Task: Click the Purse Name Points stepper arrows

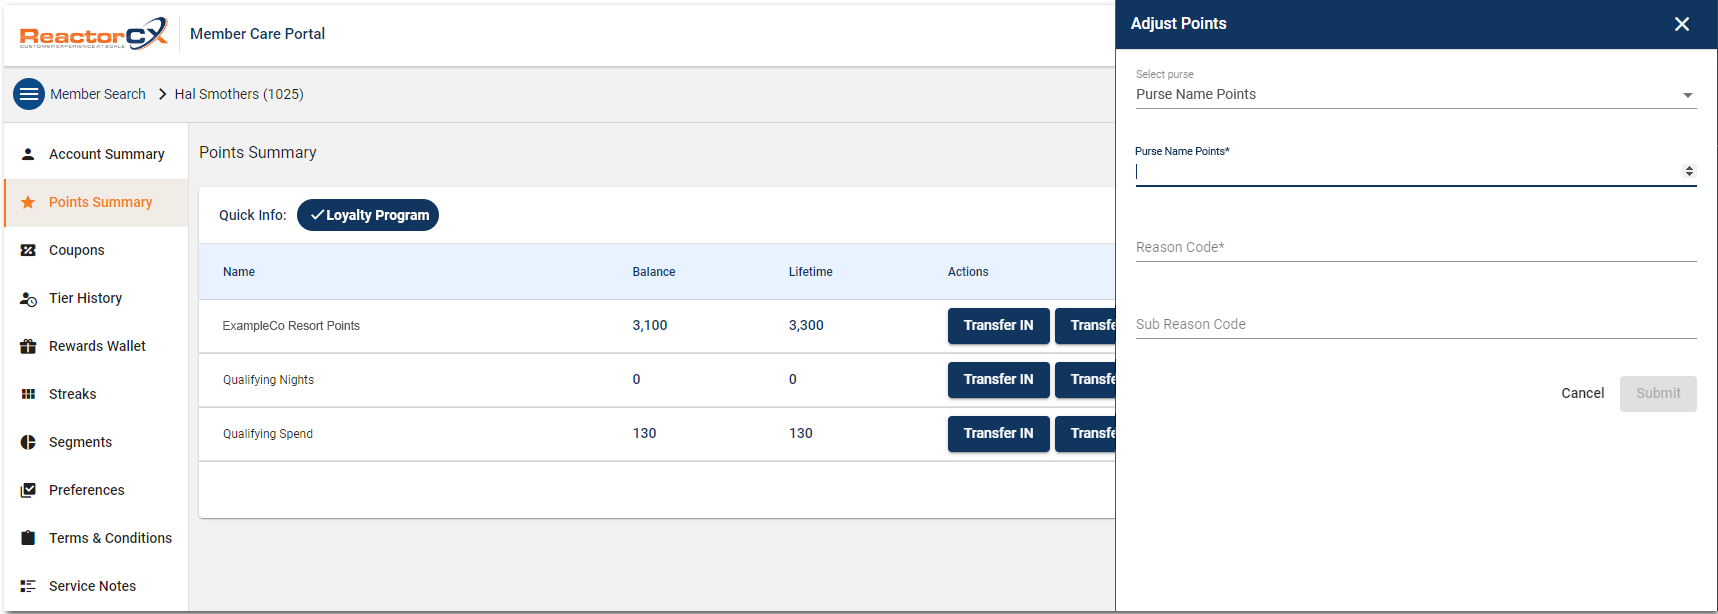Action: coord(1689,171)
